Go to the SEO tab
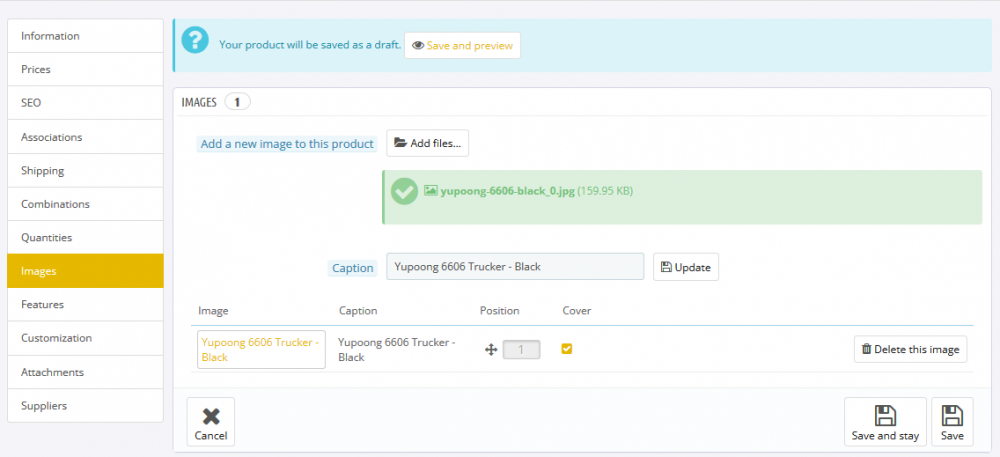The height and width of the screenshot is (457, 1000). tap(85, 103)
